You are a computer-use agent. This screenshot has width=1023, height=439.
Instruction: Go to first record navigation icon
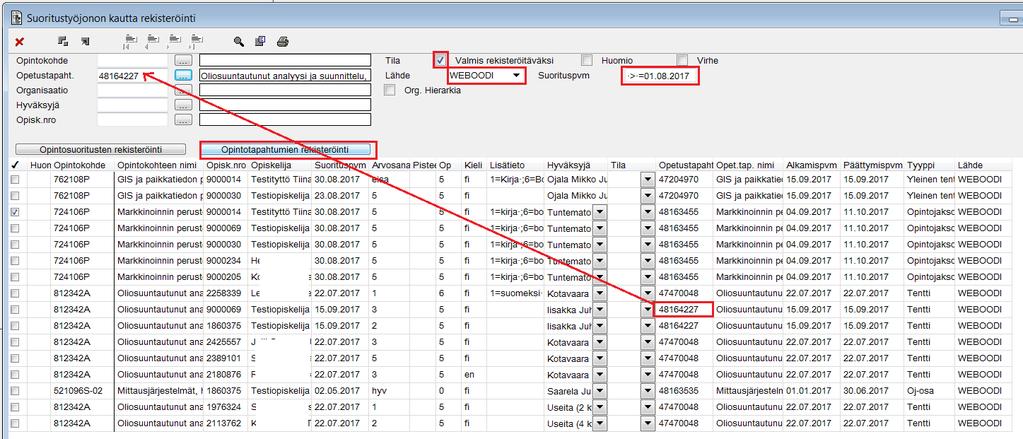(130, 42)
